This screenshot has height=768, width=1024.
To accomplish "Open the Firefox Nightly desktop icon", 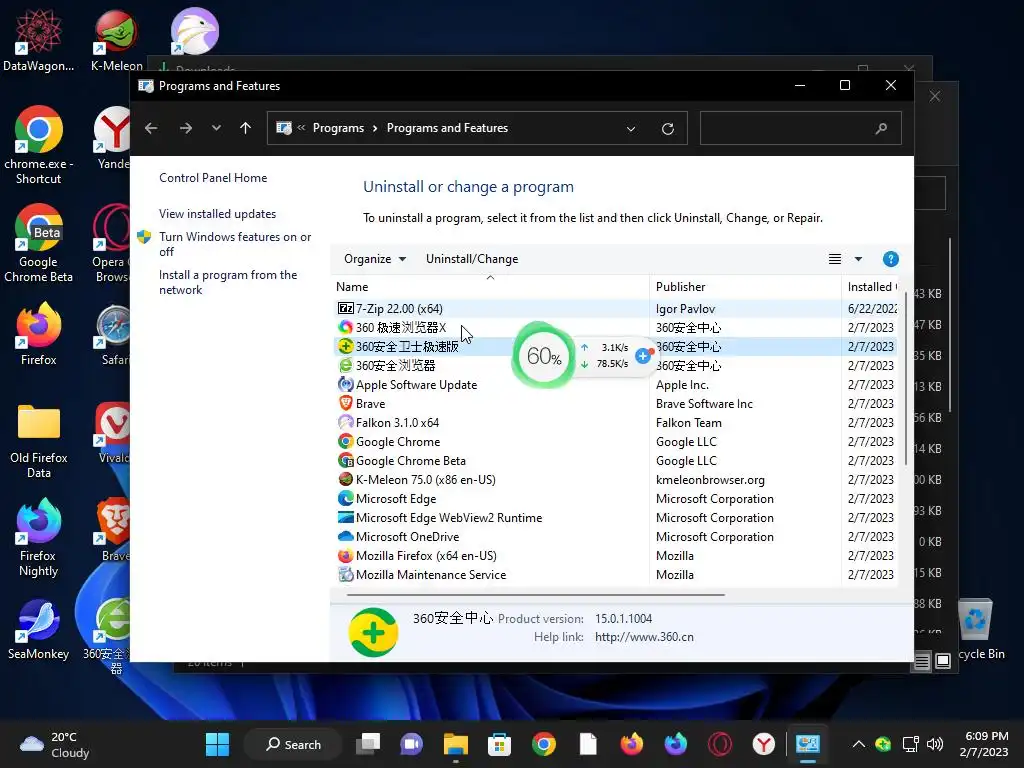I will (x=39, y=537).
